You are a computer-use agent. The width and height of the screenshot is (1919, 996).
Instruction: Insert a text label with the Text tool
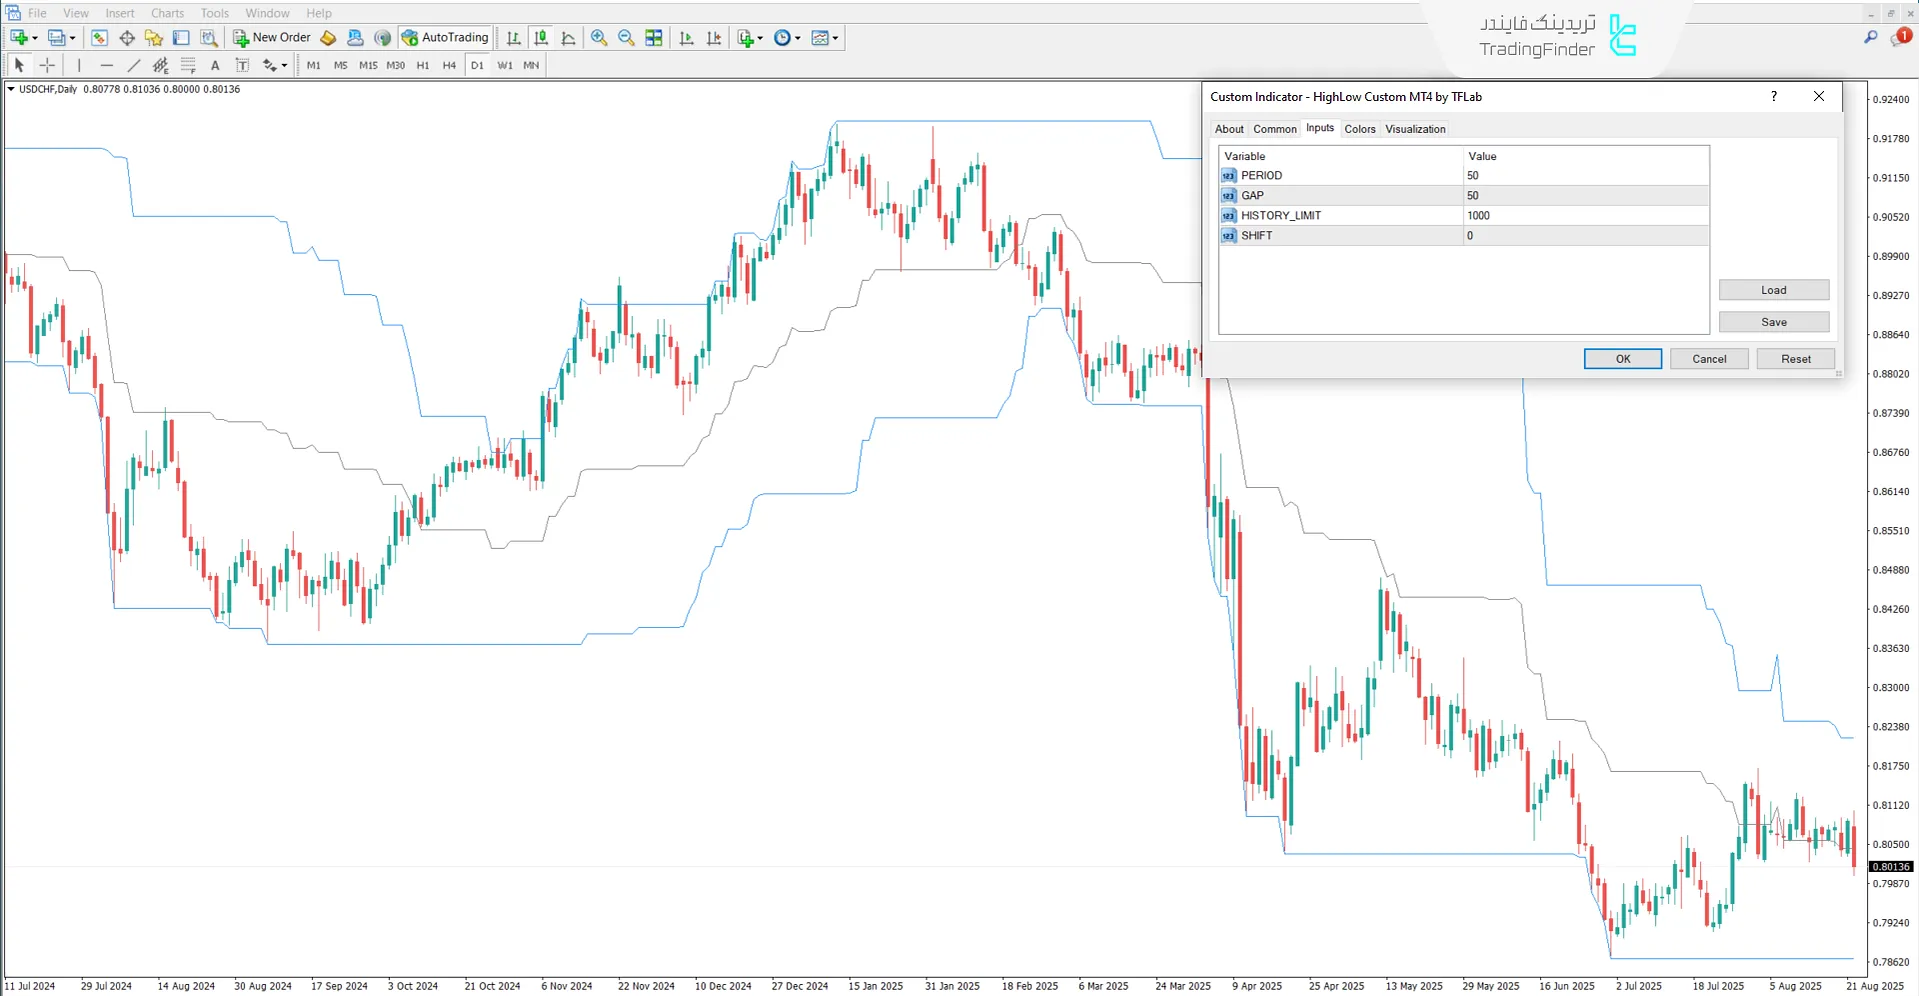215,64
